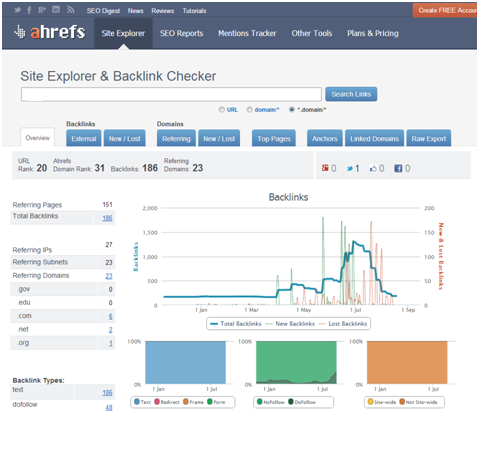The height and width of the screenshot is (463, 479).
Task: Click the thumbs-up likes count icon
Action: pos(373,169)
